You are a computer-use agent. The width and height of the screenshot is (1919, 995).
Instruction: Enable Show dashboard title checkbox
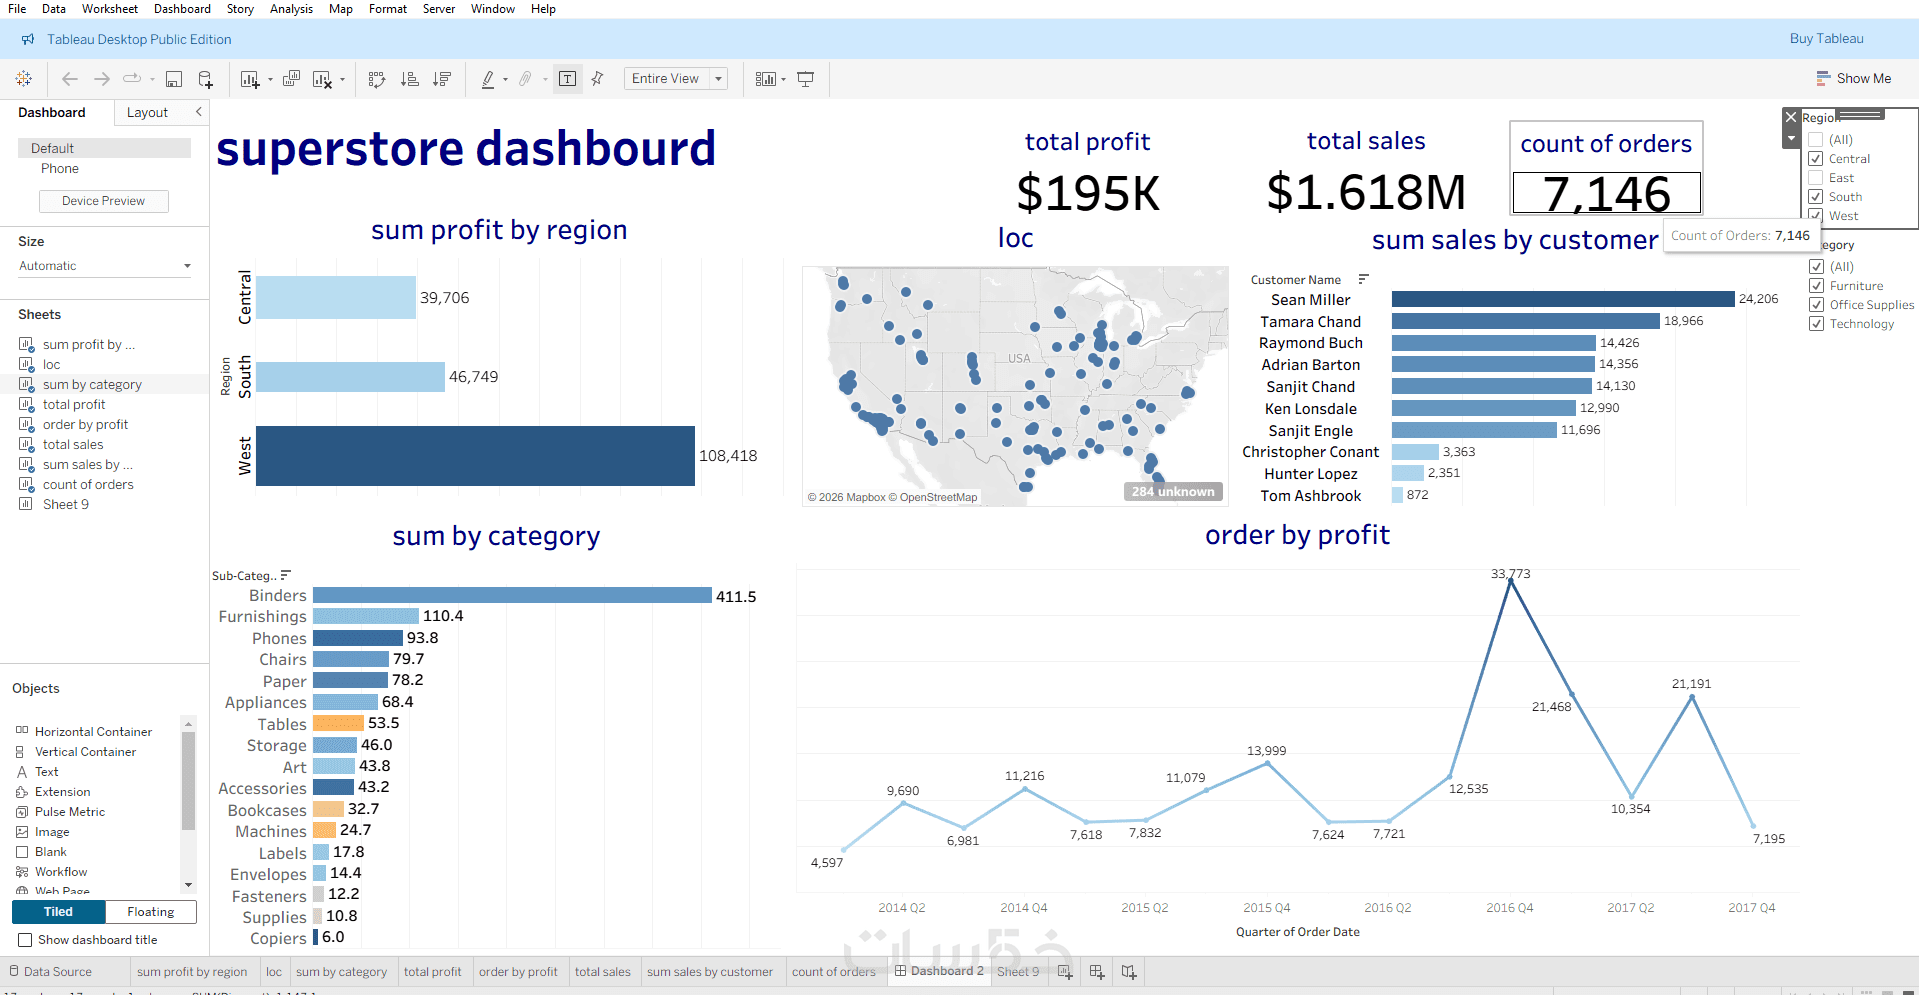click(x=25, y=940)
